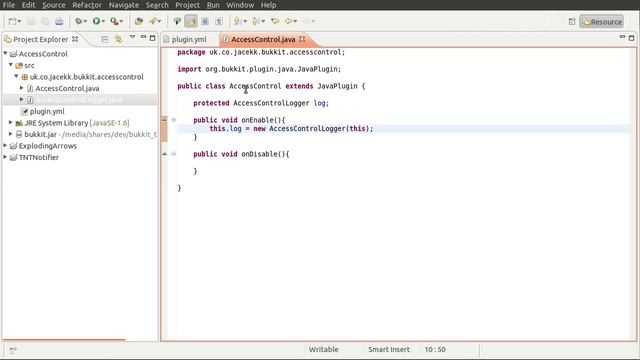Image resolution: width=640 pixels, height=360 pixels.
Task: Click the Print toolbar icon
Action: [59, 21]
